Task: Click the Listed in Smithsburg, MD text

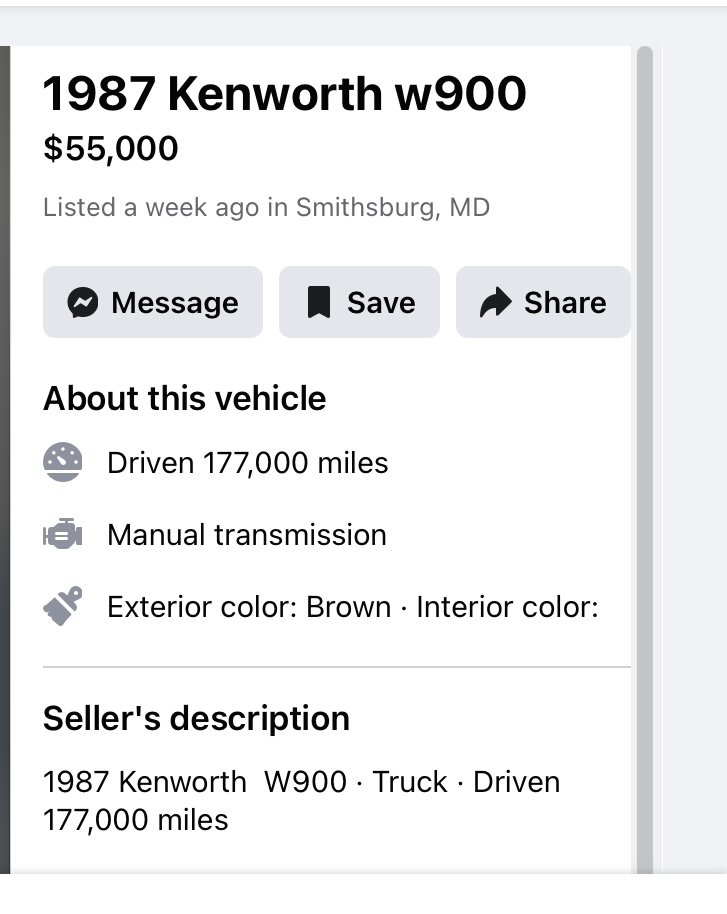Action: [x=266, y=208]
